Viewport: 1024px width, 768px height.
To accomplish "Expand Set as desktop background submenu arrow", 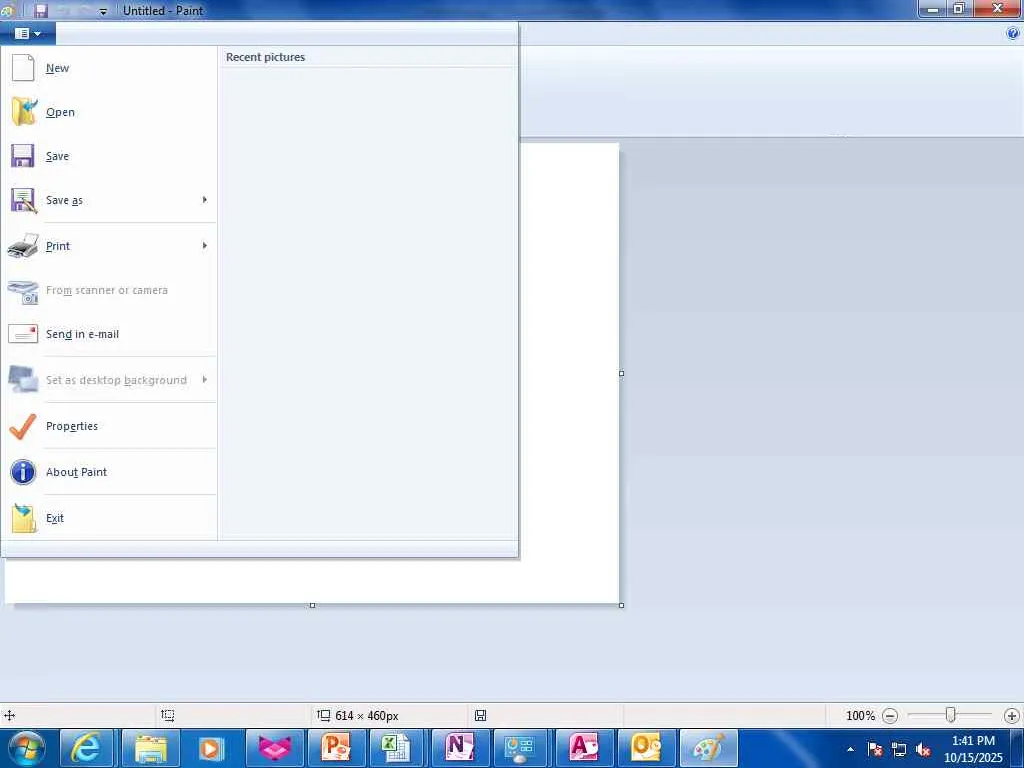I will click(x=204, y=379).
